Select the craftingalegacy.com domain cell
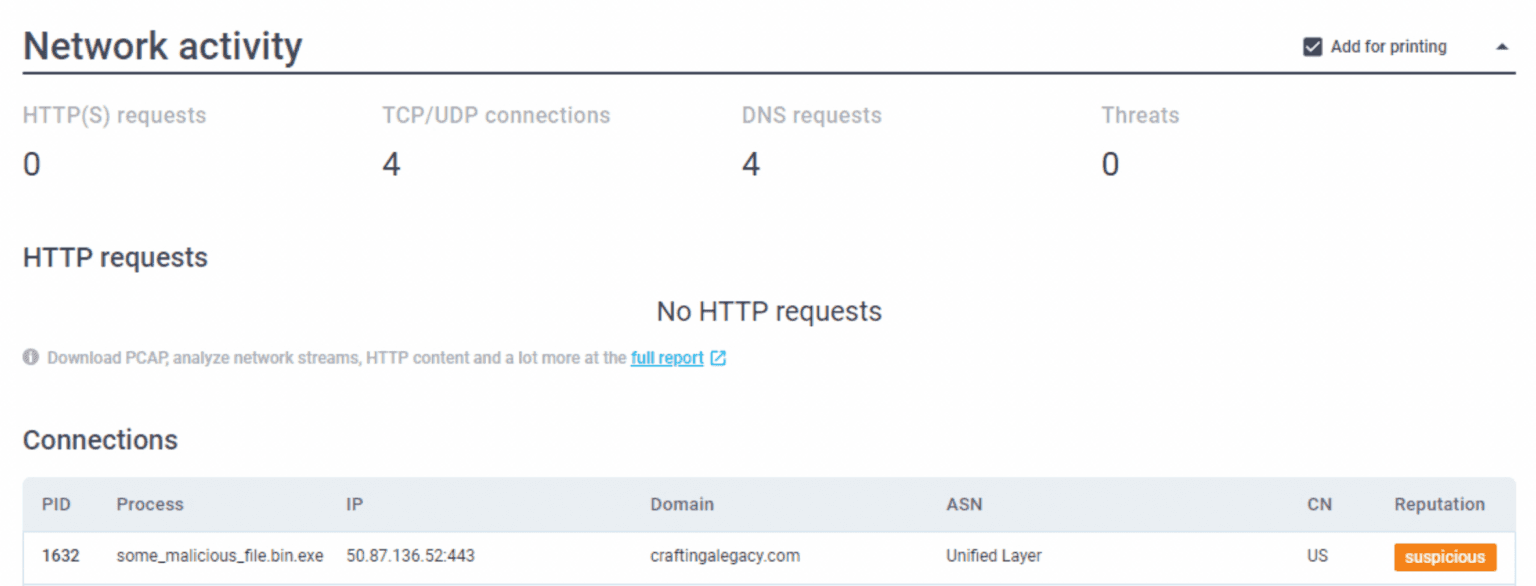 pyautogui.click(x=725, y=556)
